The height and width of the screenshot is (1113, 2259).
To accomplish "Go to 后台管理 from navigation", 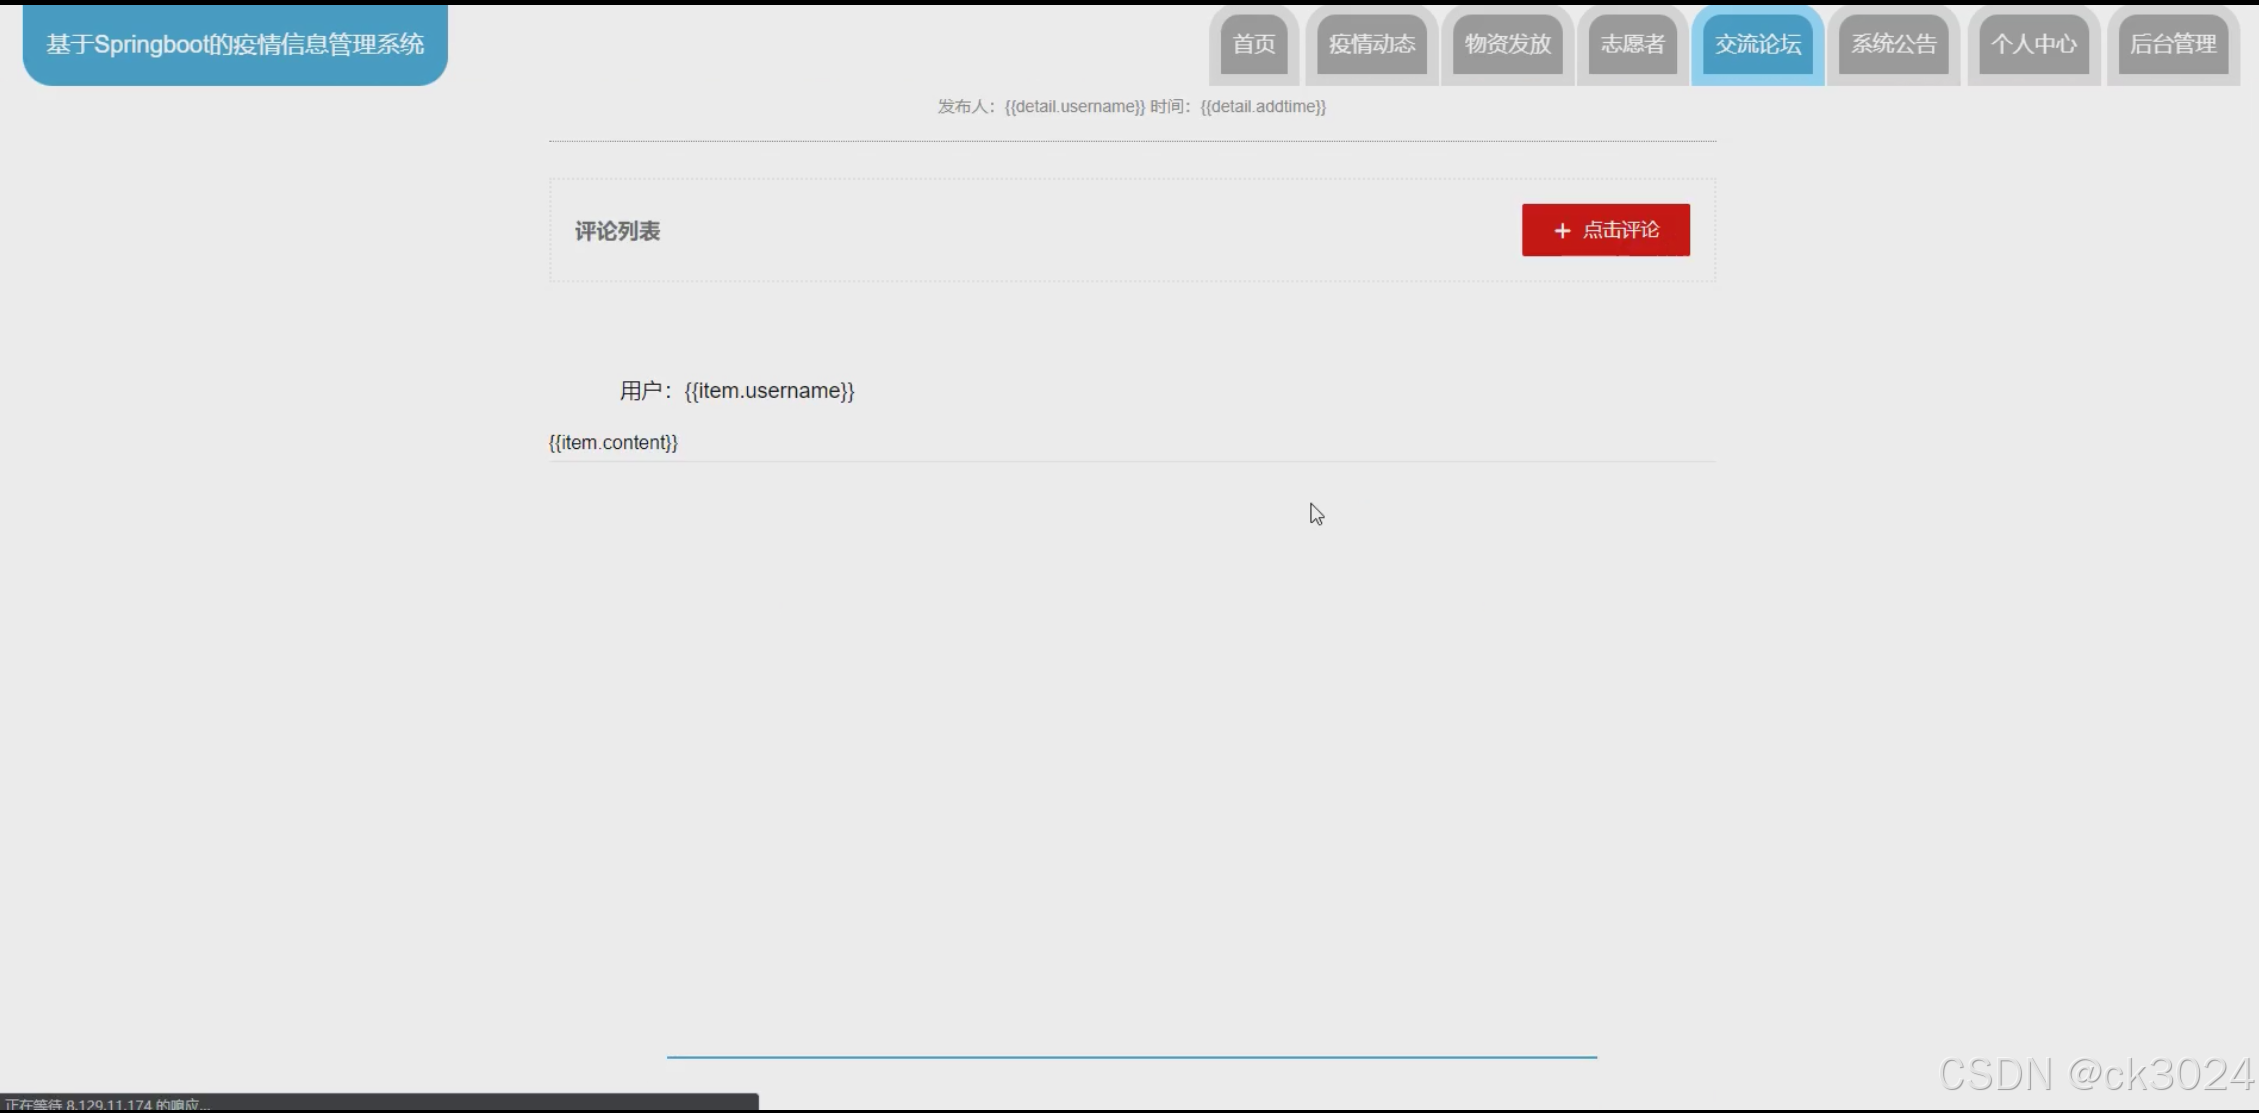I will click(2172, 44).
